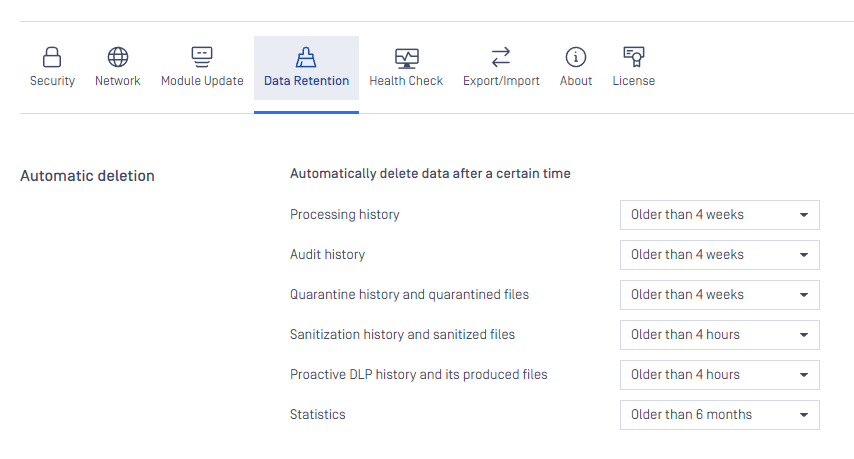The width and height of the screenshot is (854, 459).
Task: Expand the Proactive DLP history dropdown
Action: click(x=719, y=375)
